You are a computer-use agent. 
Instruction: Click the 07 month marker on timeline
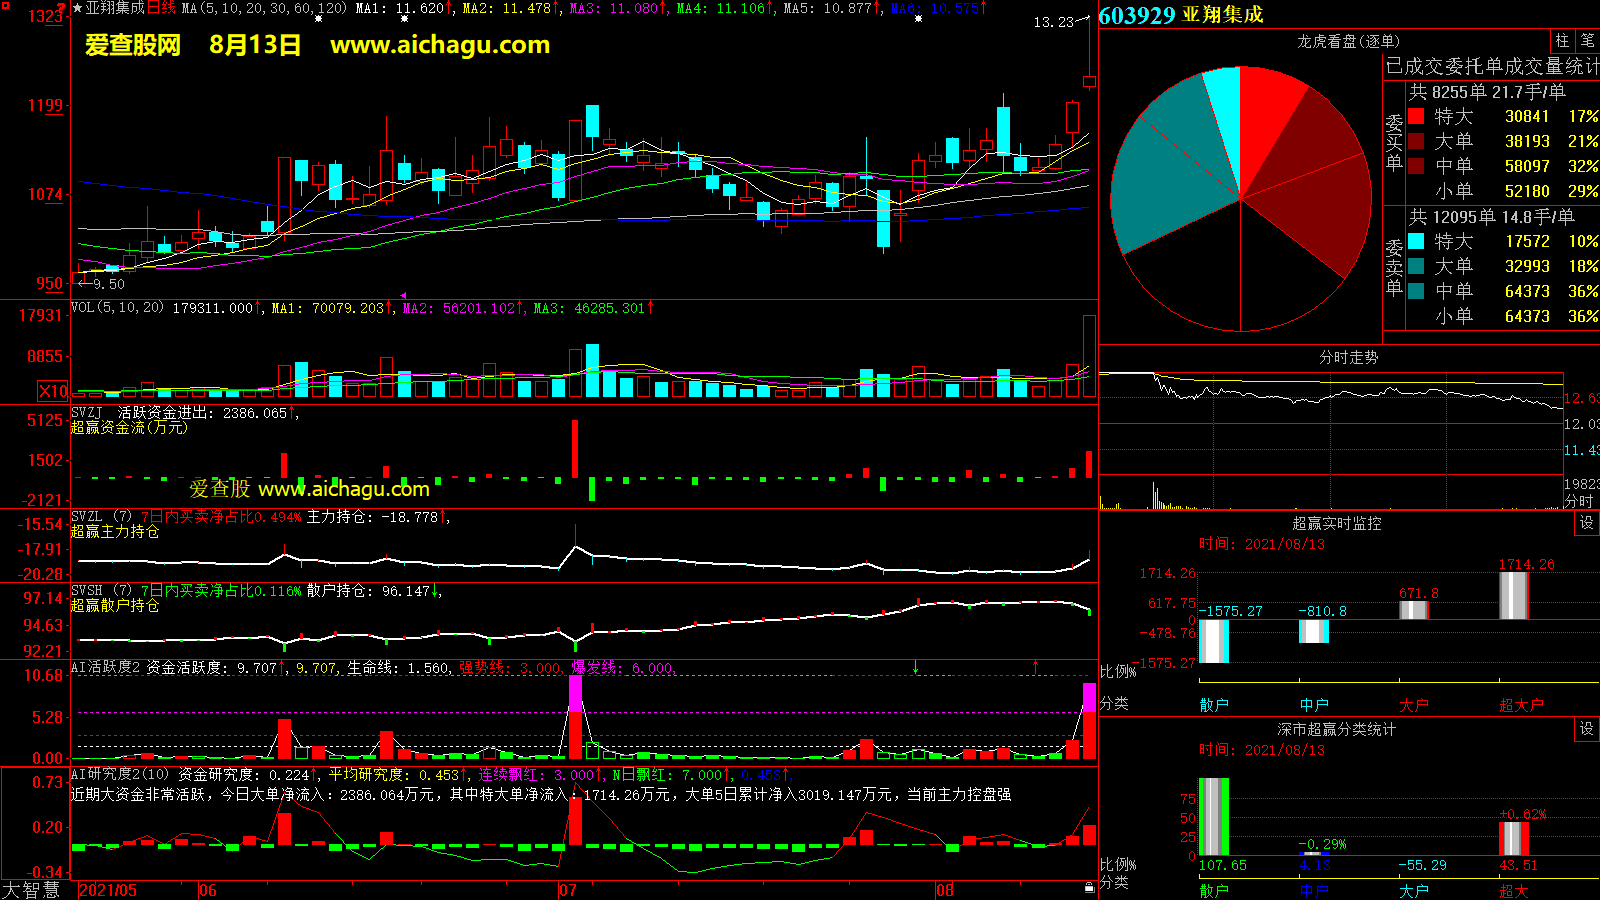[568, 890]
